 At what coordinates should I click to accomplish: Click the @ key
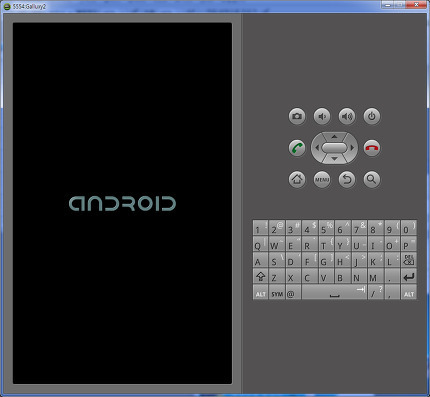click(x=293, y=292)
